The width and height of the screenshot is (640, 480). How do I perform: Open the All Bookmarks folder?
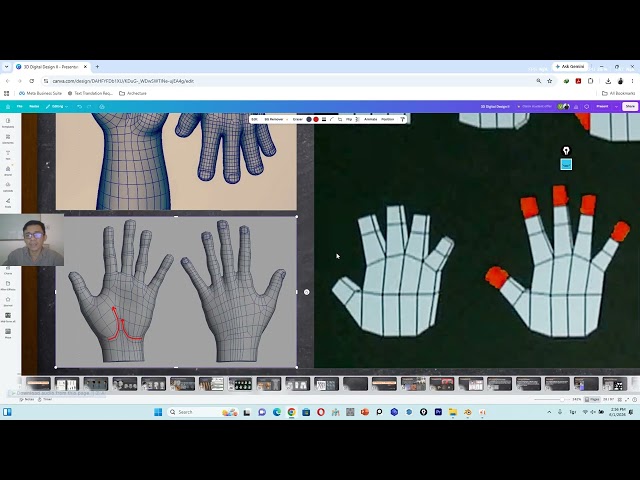619,93
